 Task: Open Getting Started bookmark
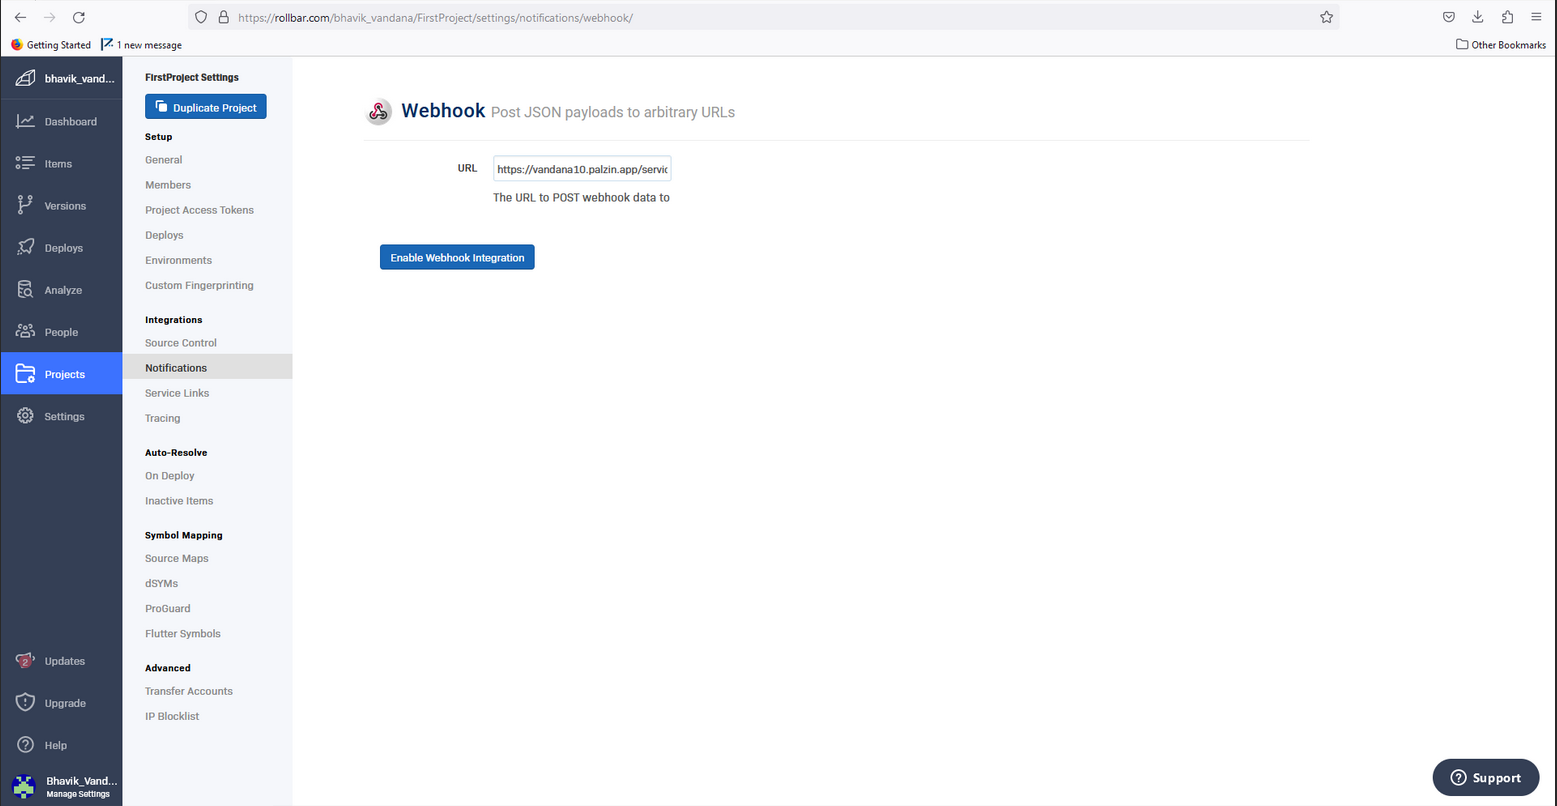click(x=51, y=45)
